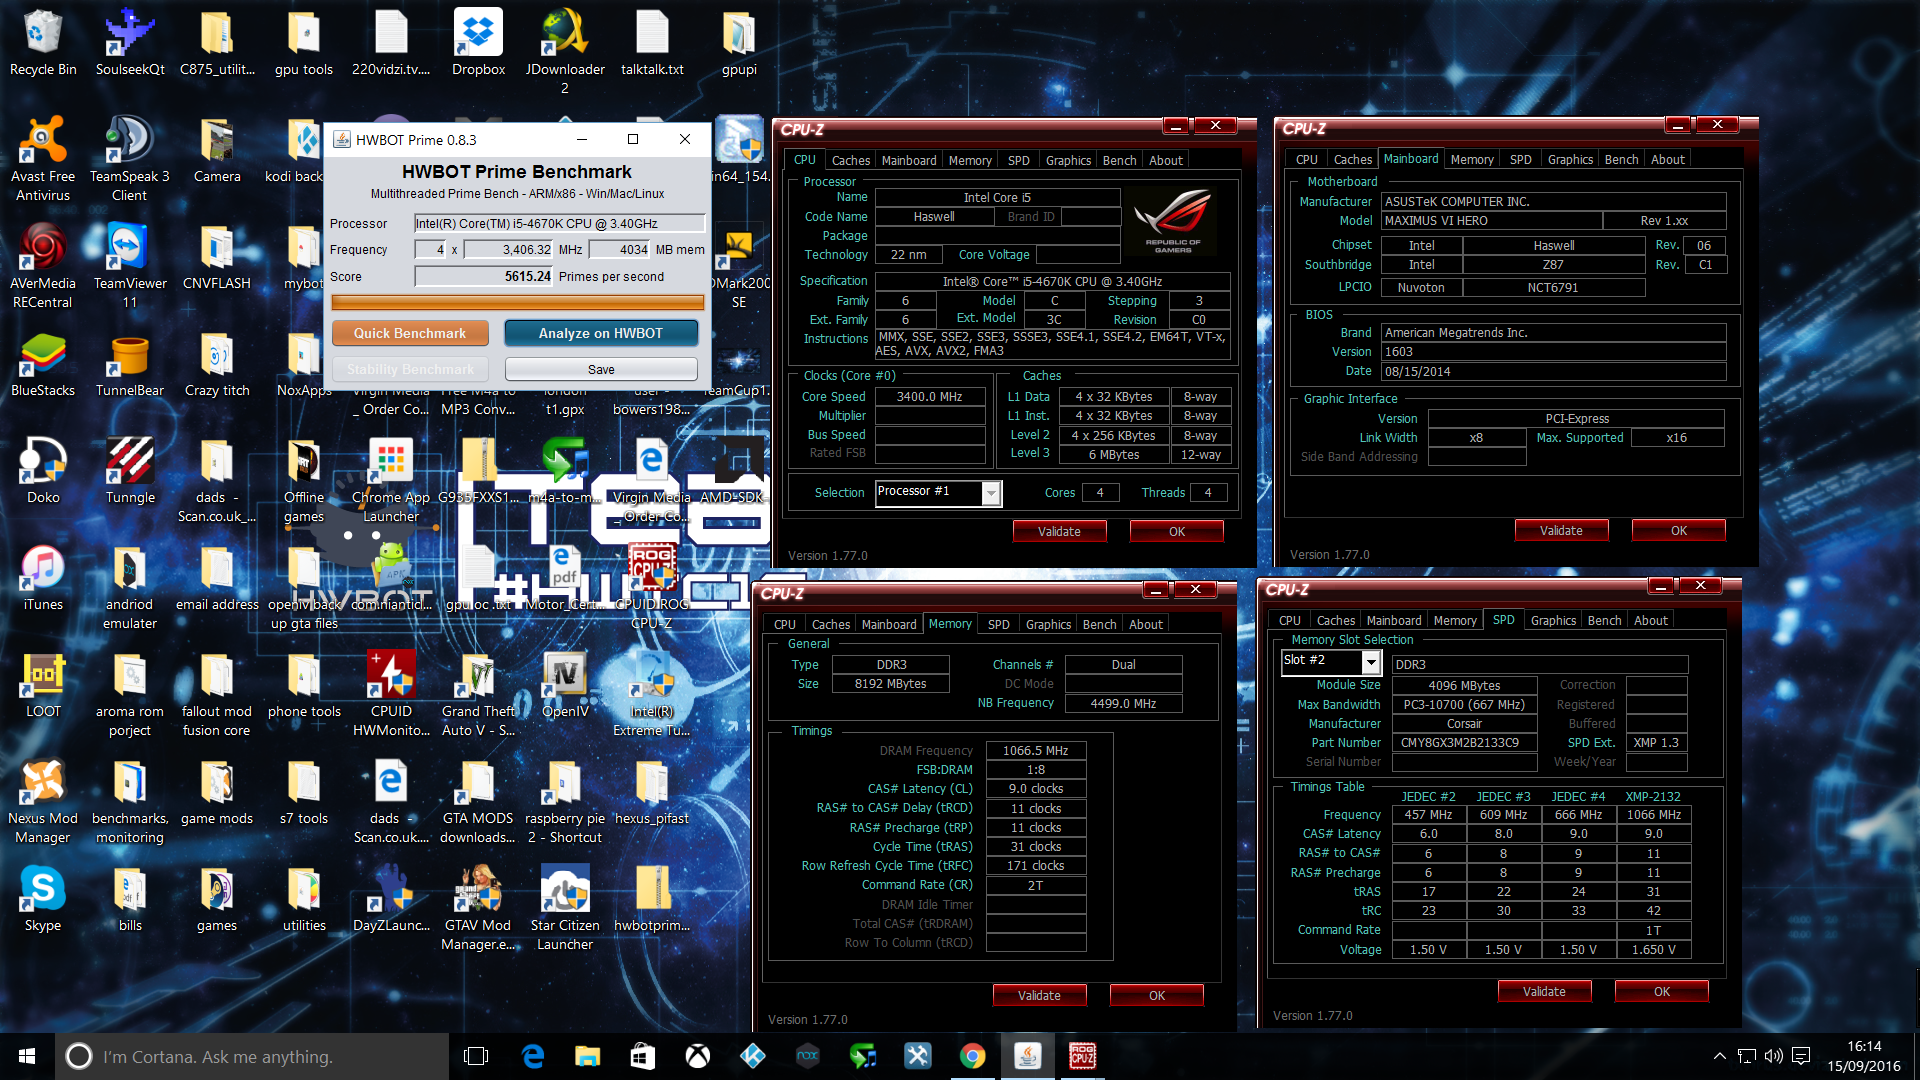Click Cortana search box on taskbar

(252, 1056)
